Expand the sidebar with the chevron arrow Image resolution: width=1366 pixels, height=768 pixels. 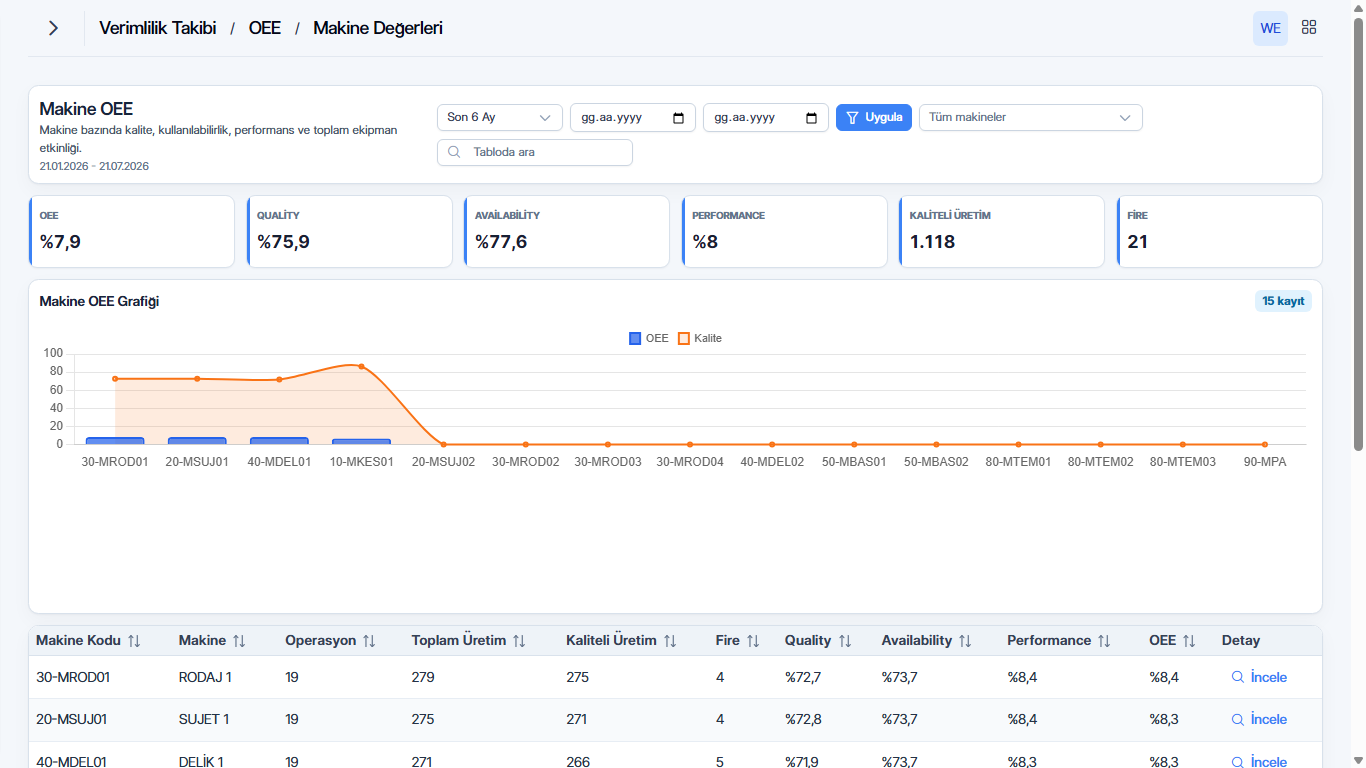point(53,28)
